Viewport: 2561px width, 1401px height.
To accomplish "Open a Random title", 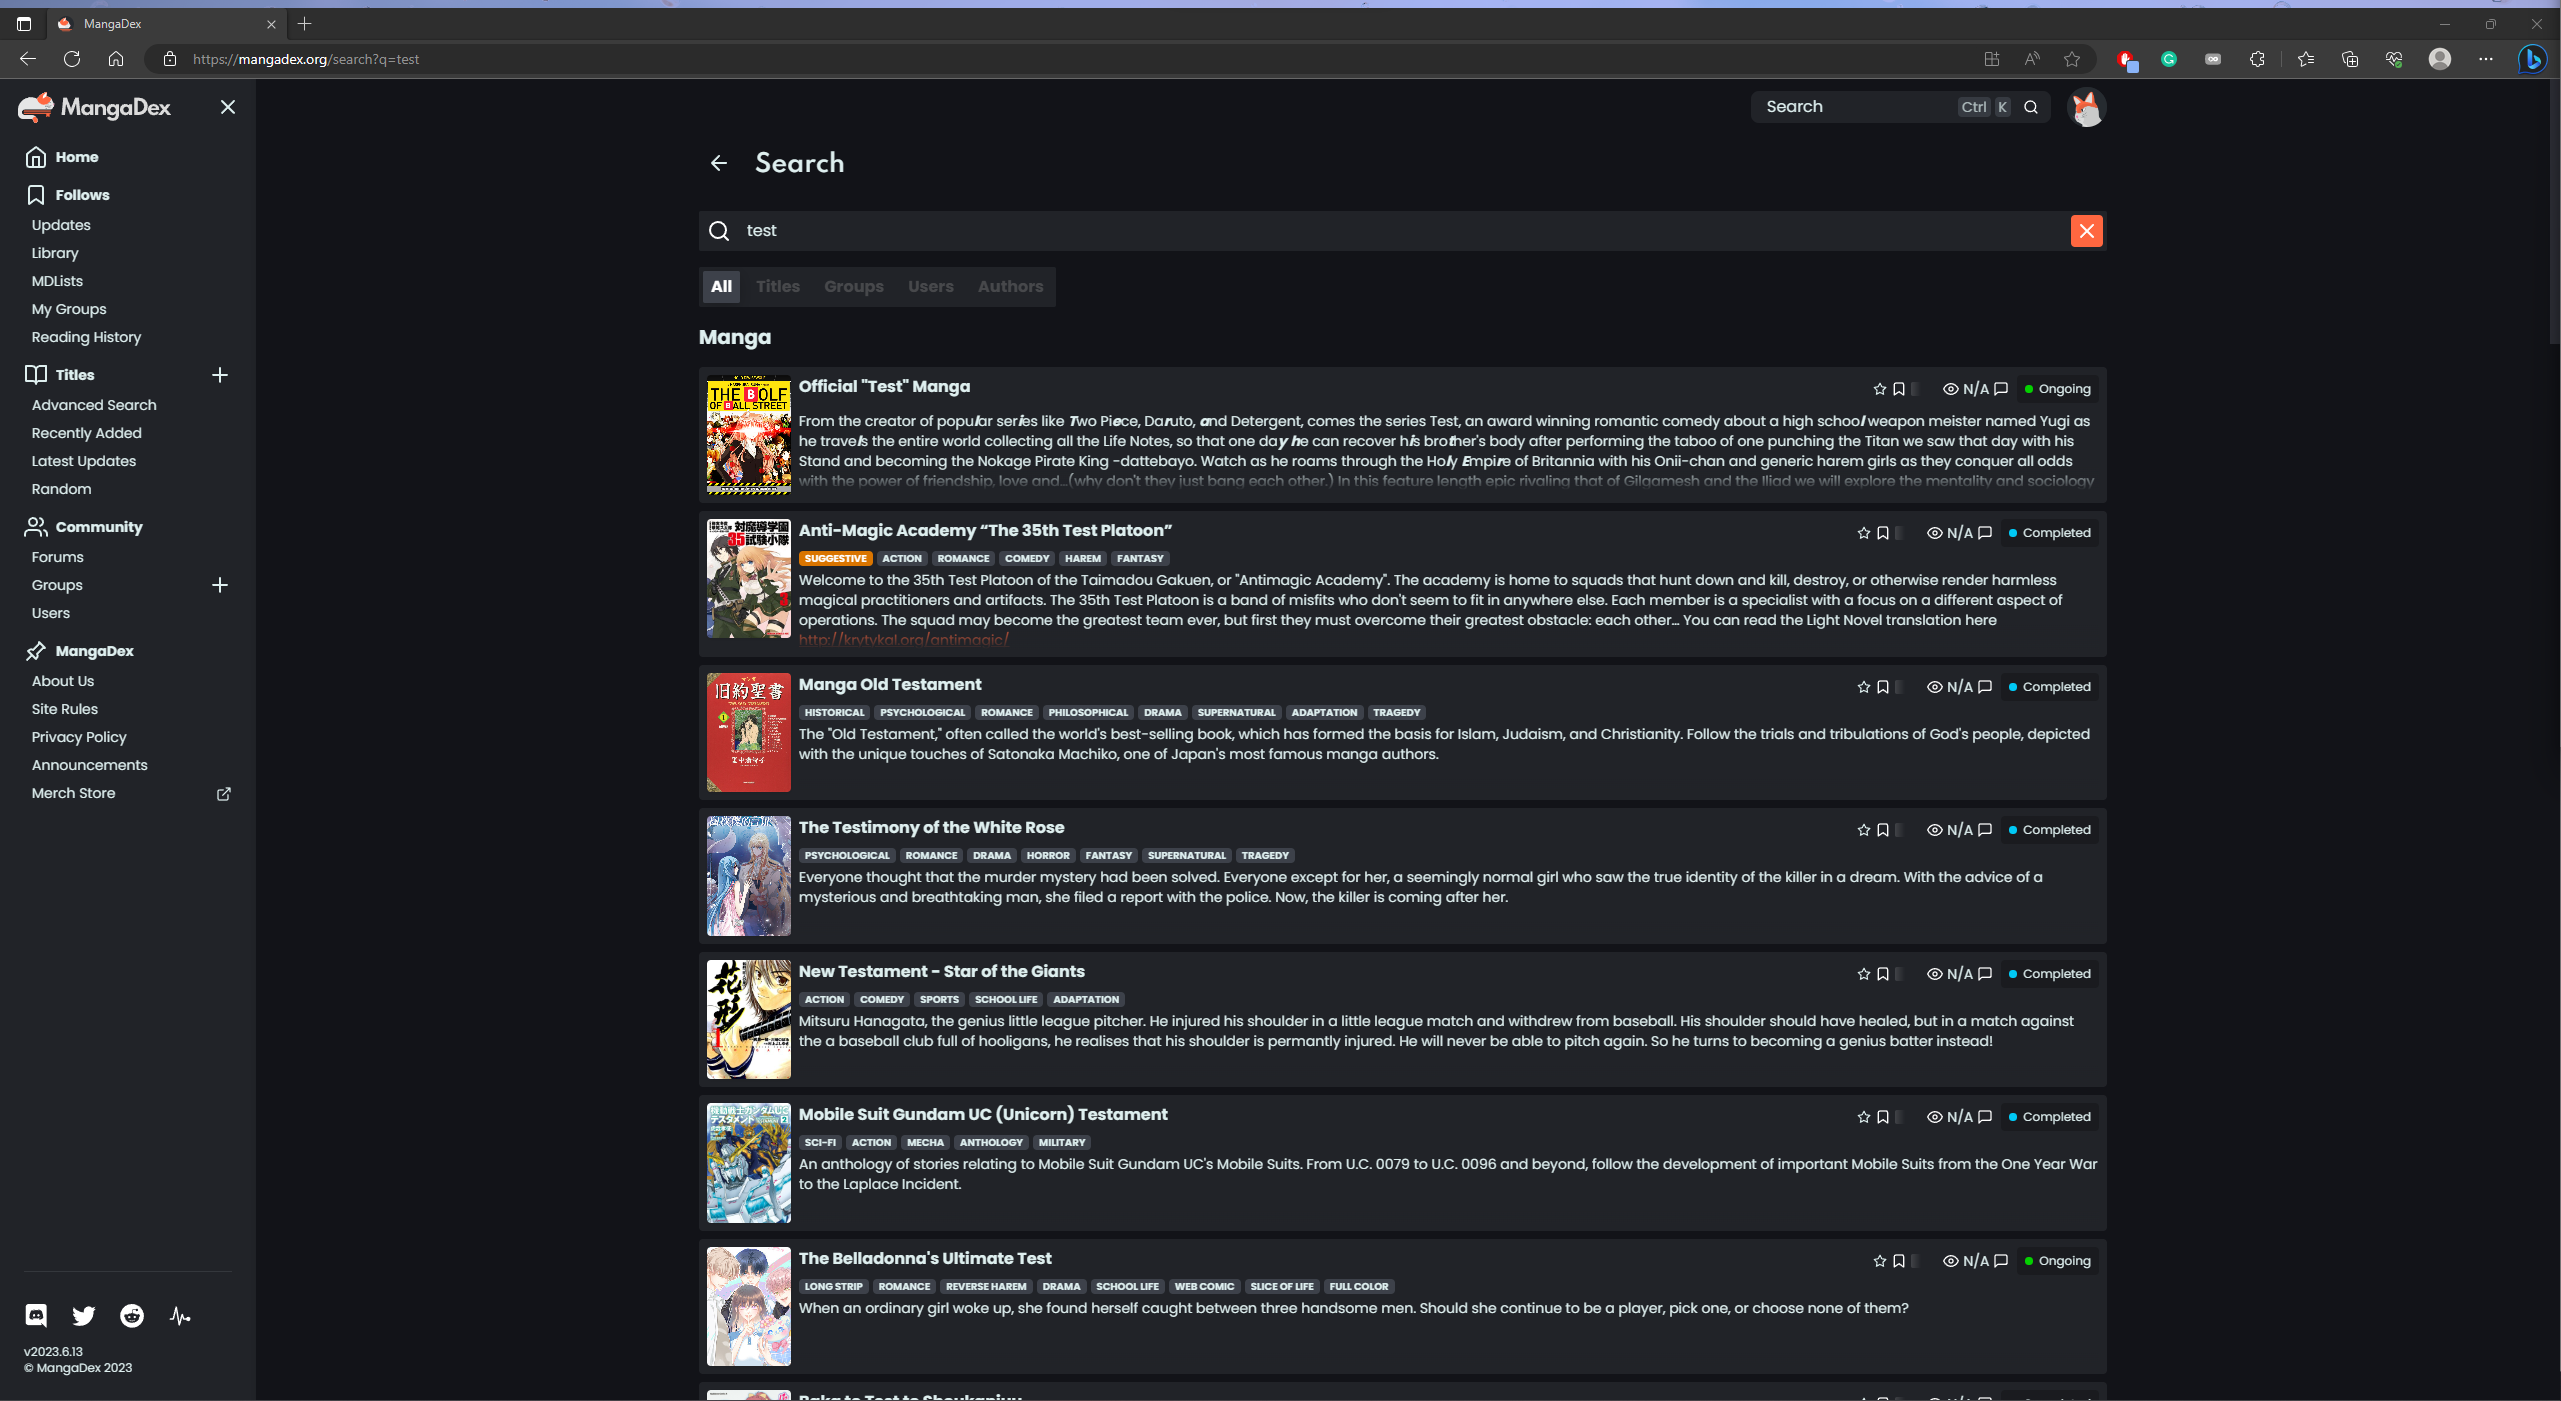I will pyautogui.click(x=61, y=489).
